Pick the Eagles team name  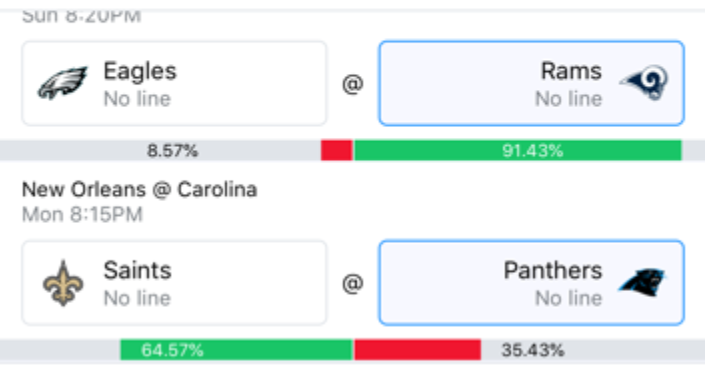coord(140,71)
